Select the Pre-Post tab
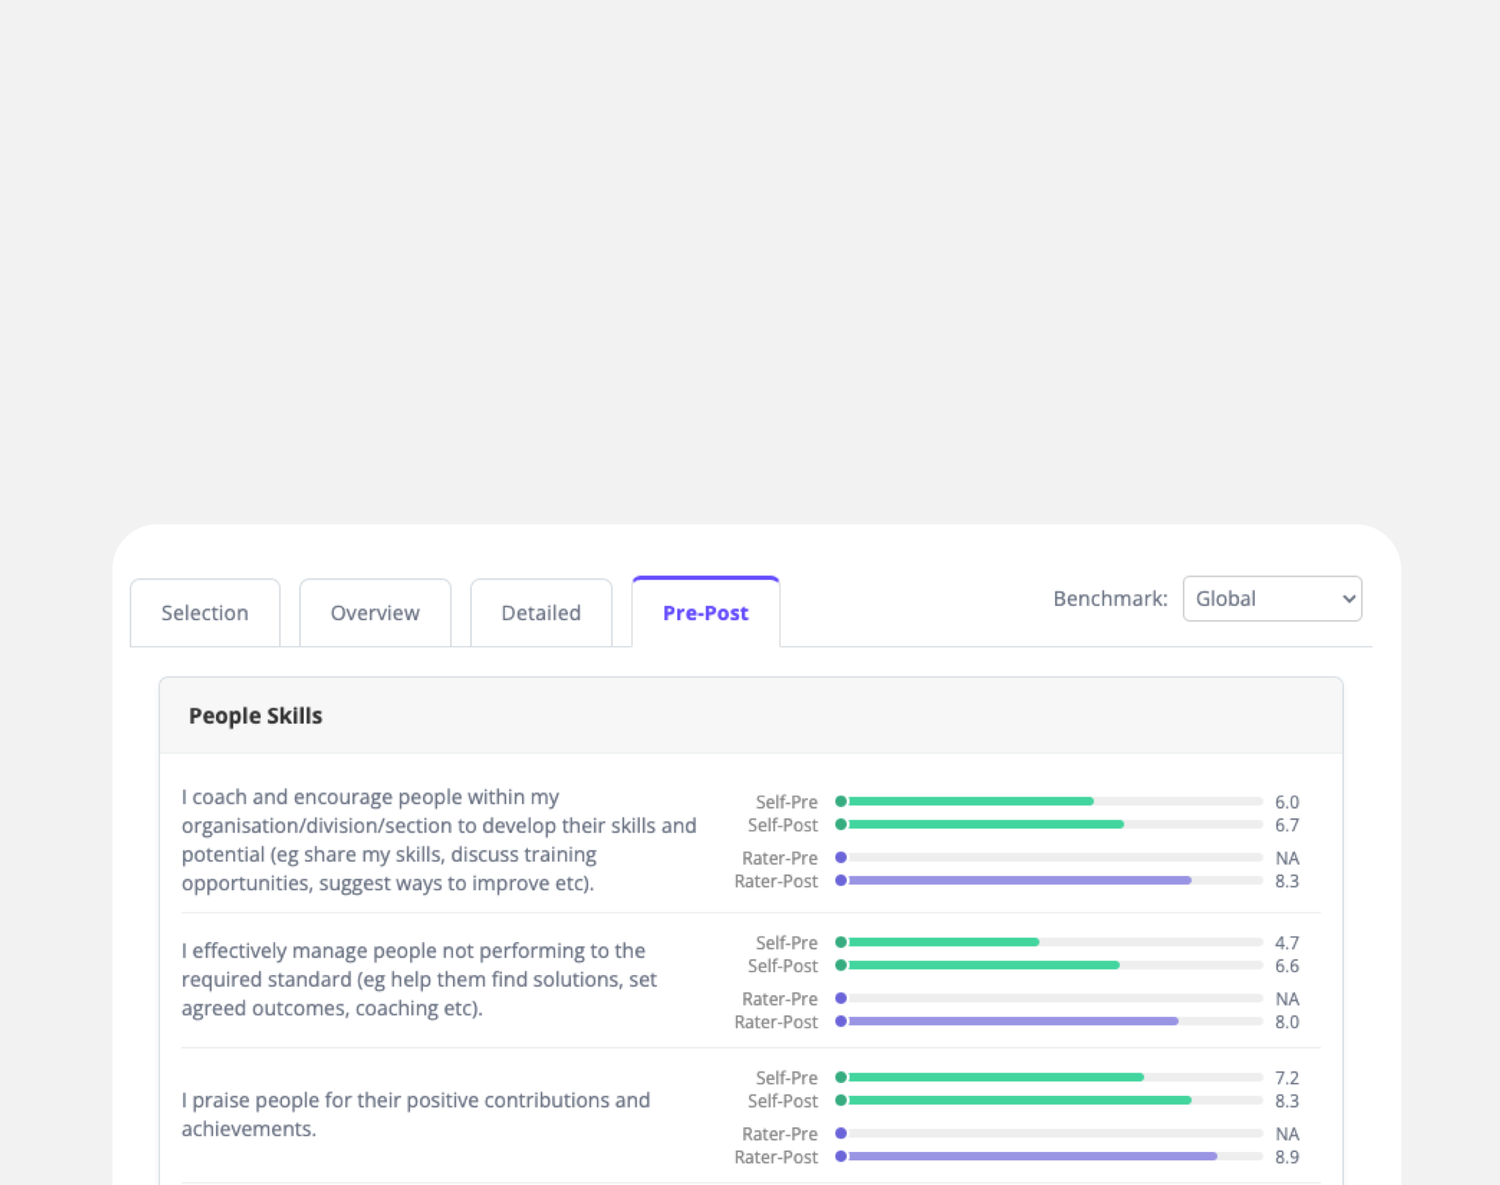 pyautogui.click(x=706, y=612)
